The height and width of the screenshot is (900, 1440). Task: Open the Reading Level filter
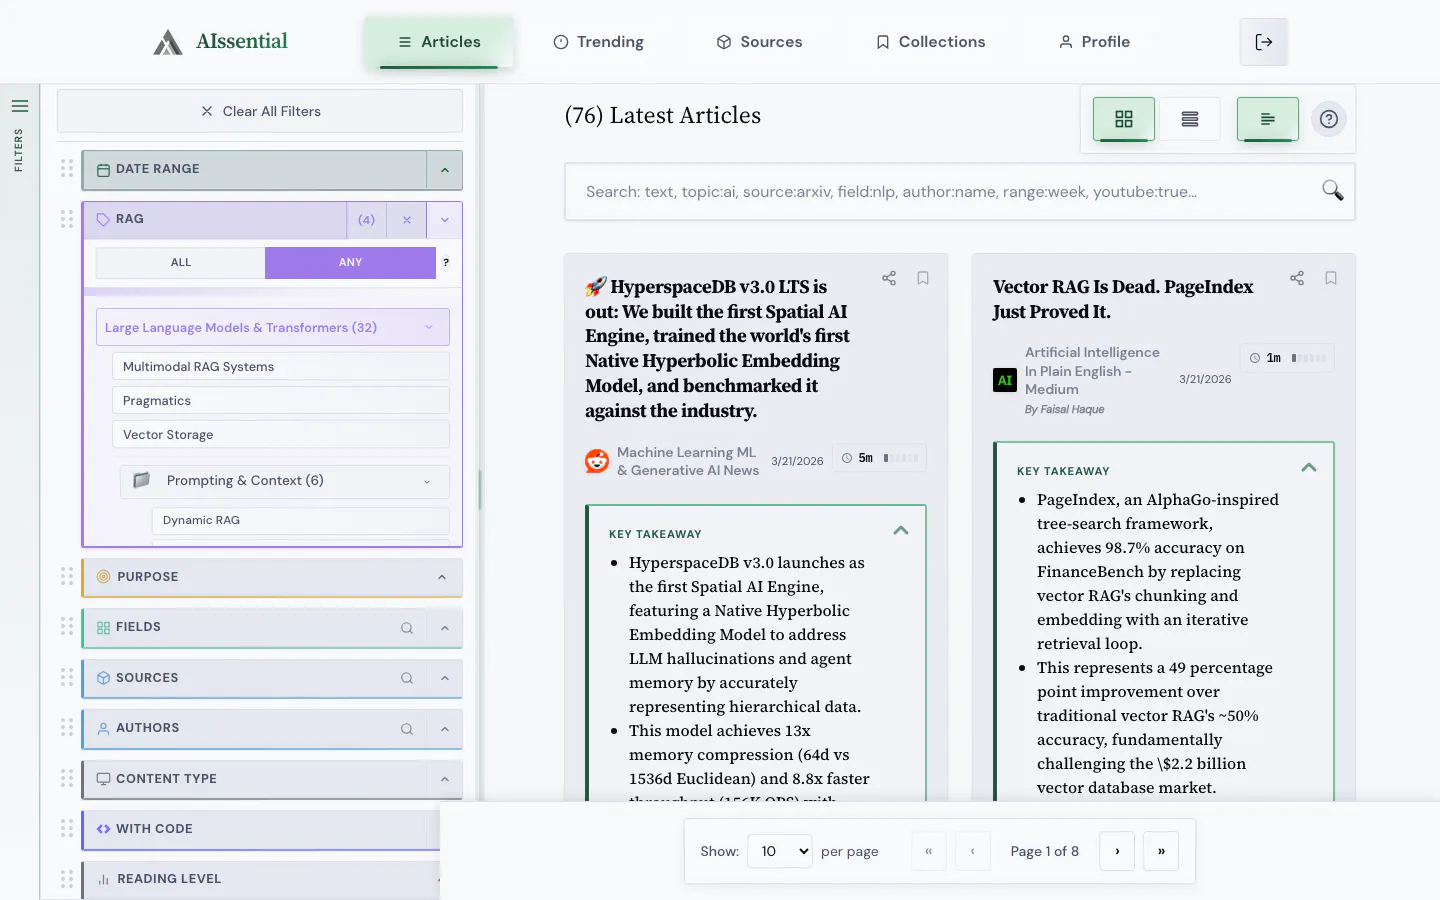(261, 879)
